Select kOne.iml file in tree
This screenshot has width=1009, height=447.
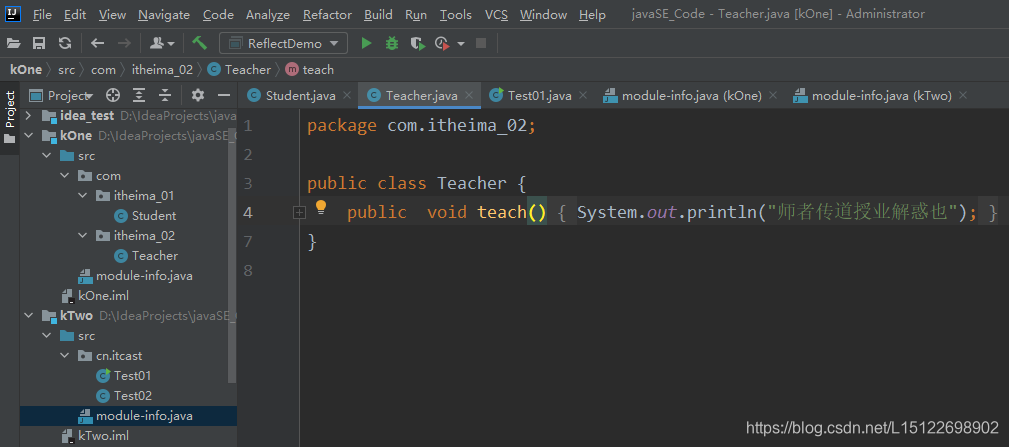[x=95, y=296]
